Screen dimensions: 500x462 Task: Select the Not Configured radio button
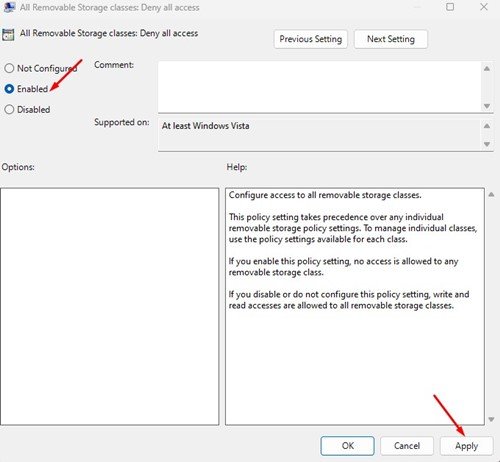pyautogui.click(x=9, y=68)
